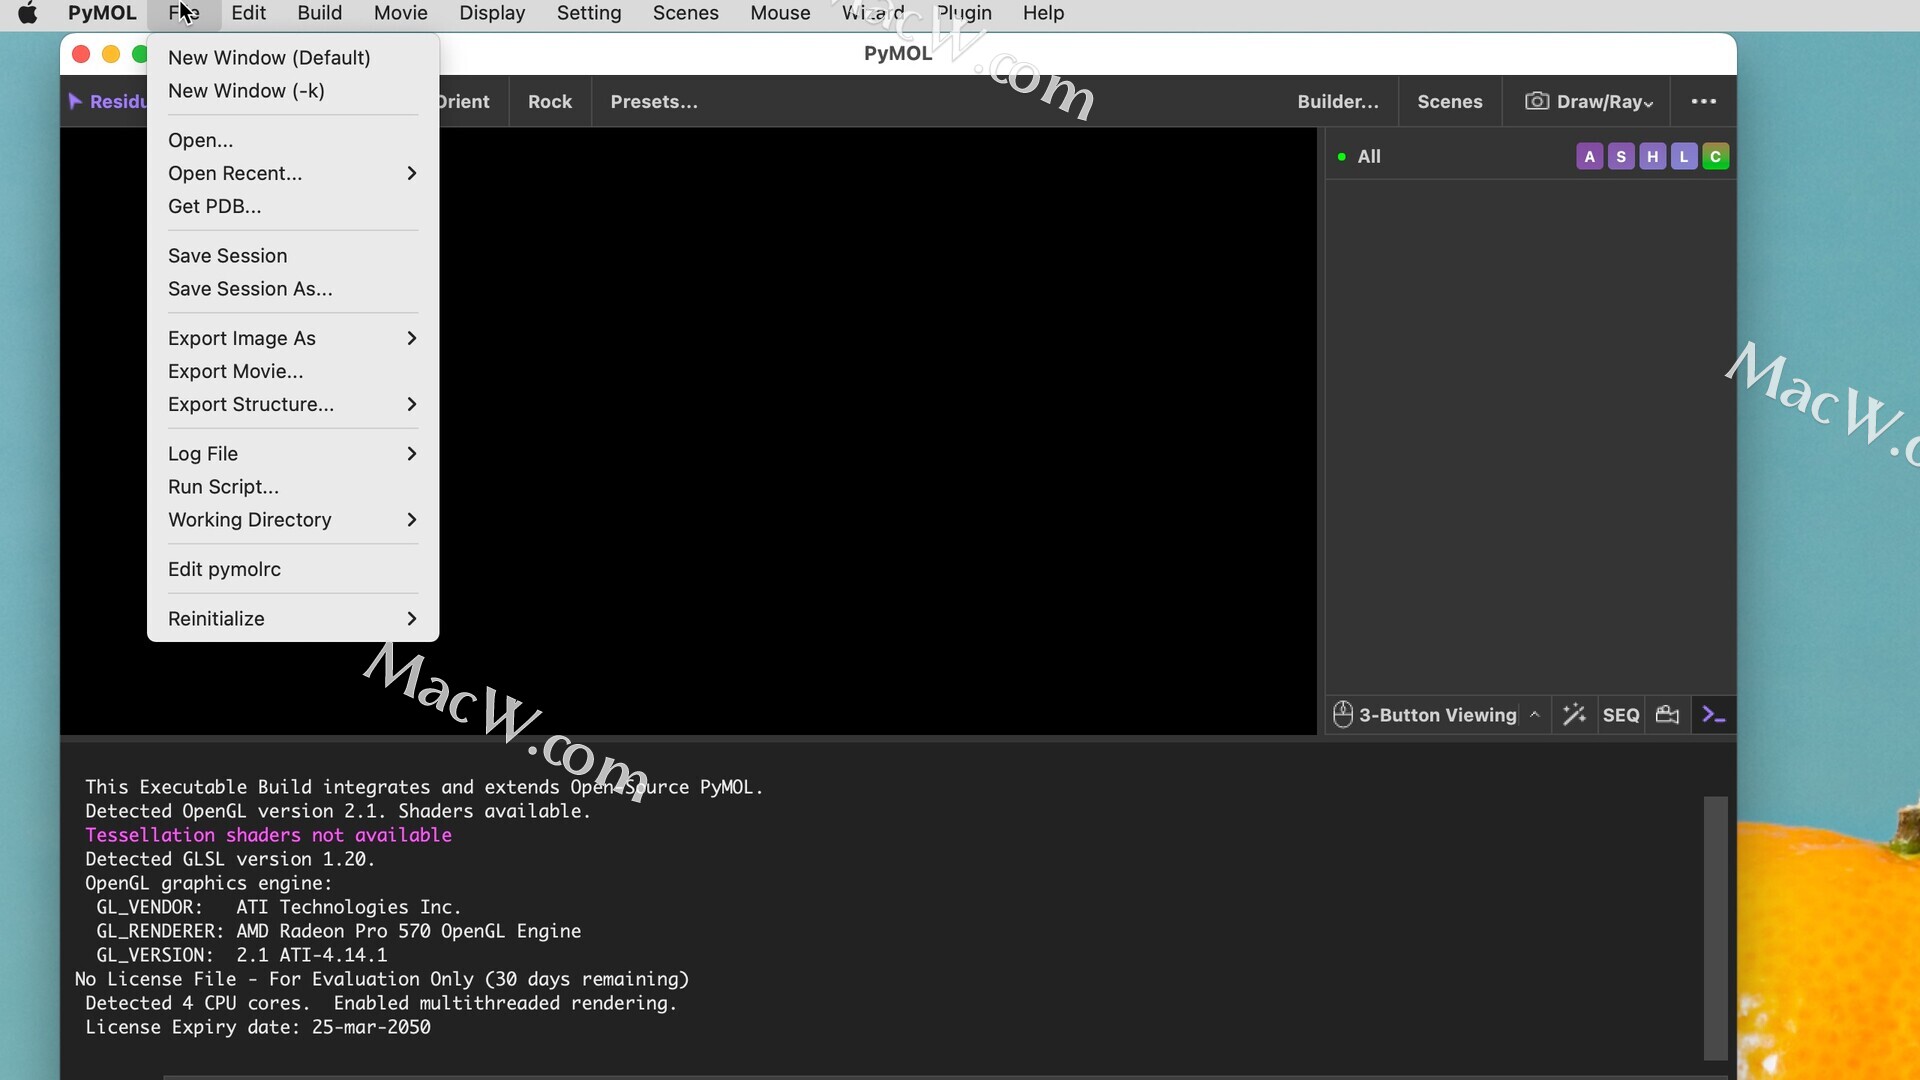Click 'Tessellation shaders not available' log line
Image resolution: width=1920 pixels, height=1080 pixels.
pos(268,835)
